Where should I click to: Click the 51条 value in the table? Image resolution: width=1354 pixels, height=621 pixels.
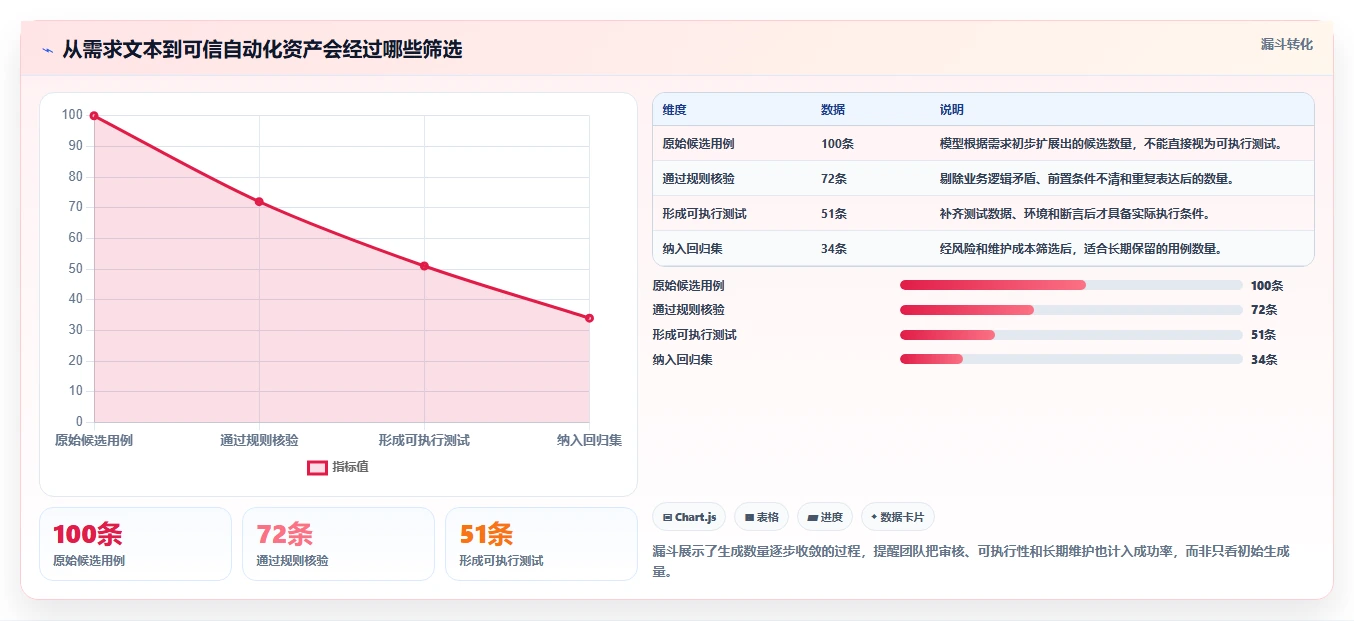tap(834, 214)
